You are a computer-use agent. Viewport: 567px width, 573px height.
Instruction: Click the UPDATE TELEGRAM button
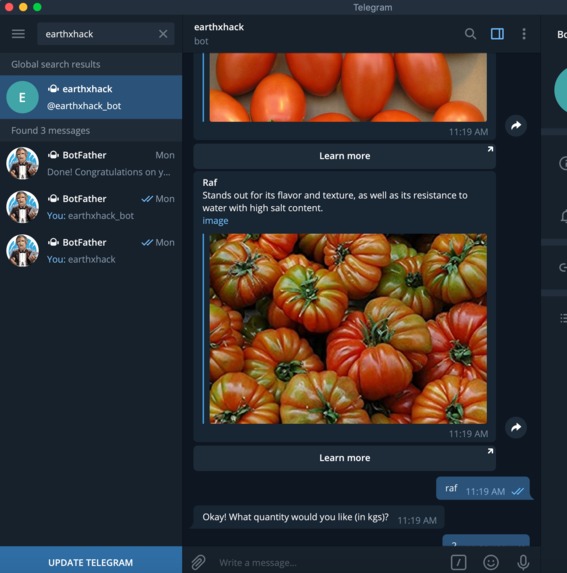pyautogui.click(x=91, y=560)
